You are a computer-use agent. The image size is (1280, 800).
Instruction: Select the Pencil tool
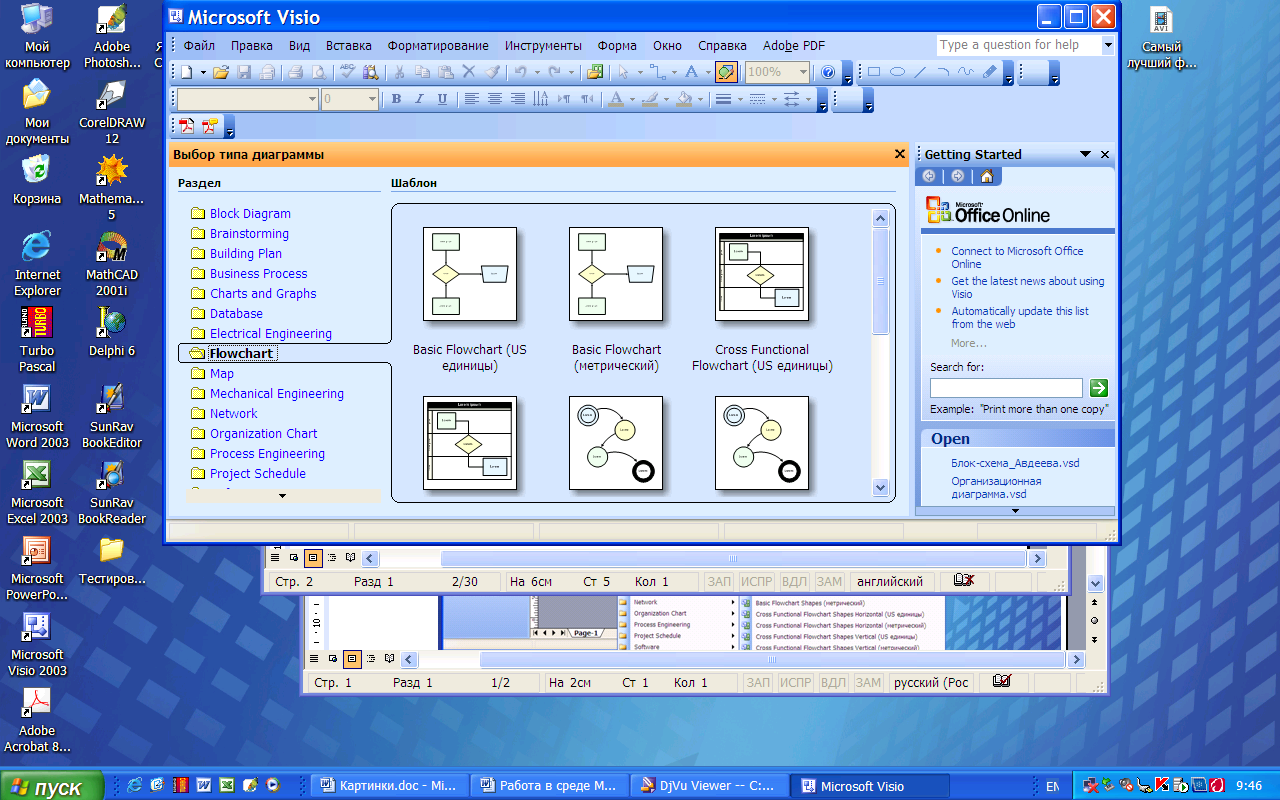click(989, 72)
